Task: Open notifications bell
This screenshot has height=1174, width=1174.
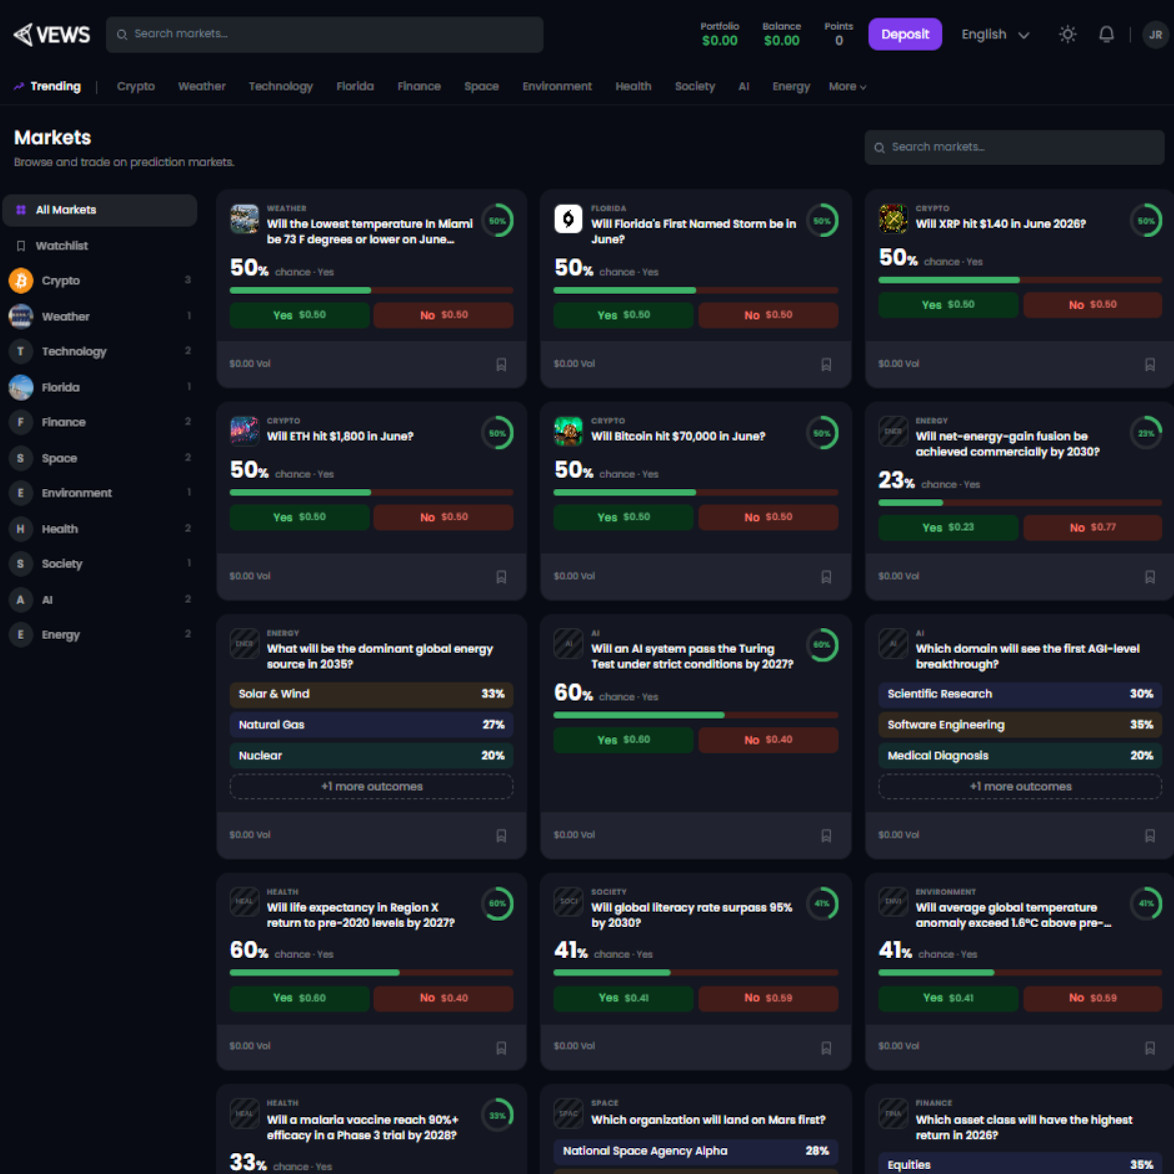Action: click(x=1106, y=34)
